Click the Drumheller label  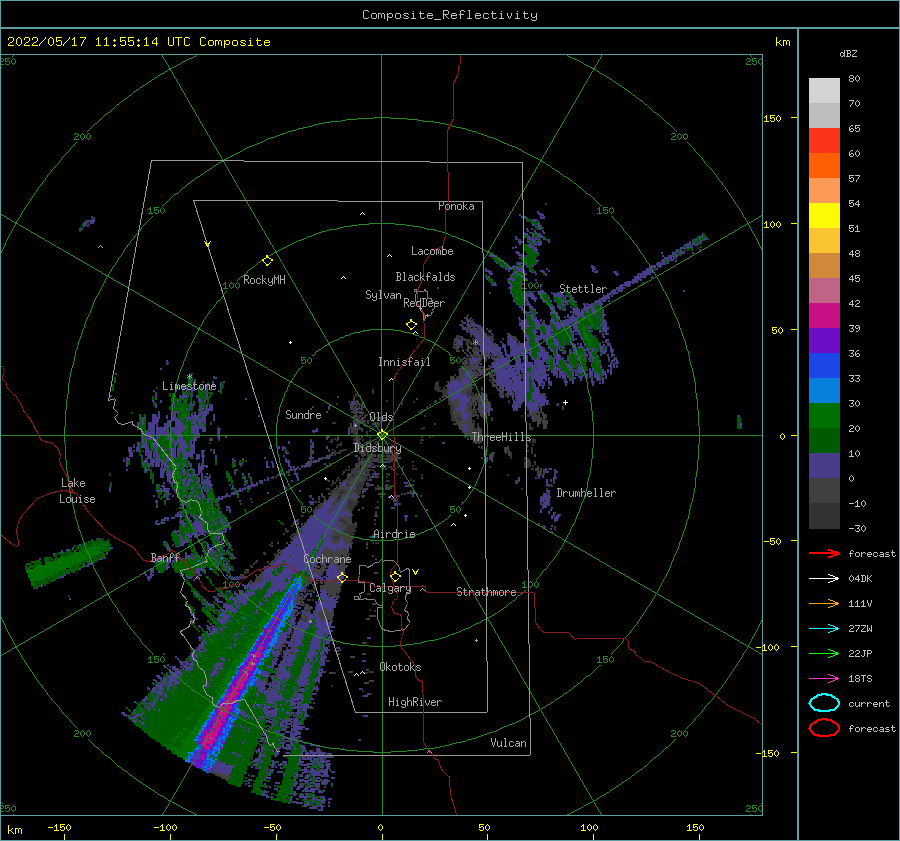click(x=586, y=493)
